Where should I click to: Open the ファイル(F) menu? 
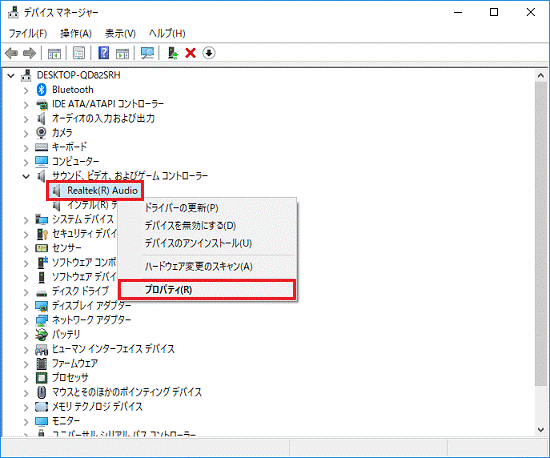(x=27, y=34)
